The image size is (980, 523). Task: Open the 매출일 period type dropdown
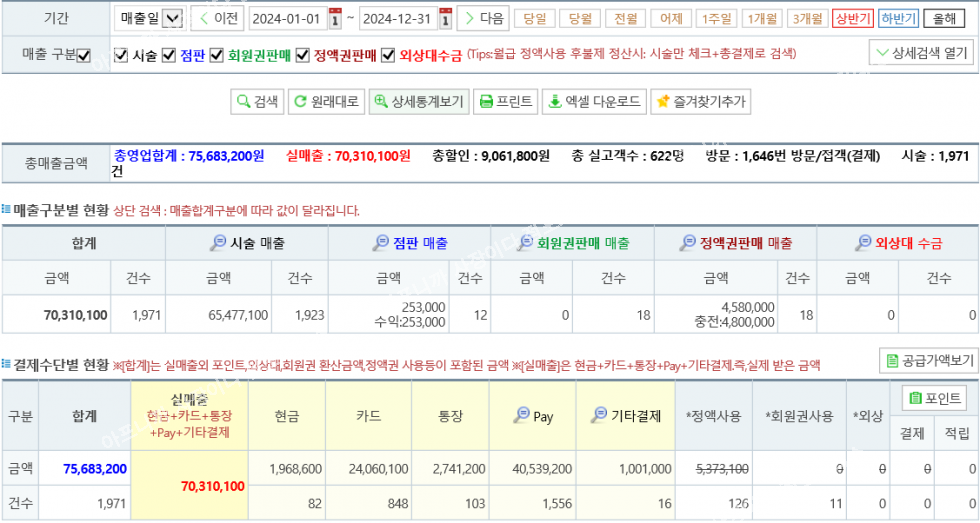point(149,19)
